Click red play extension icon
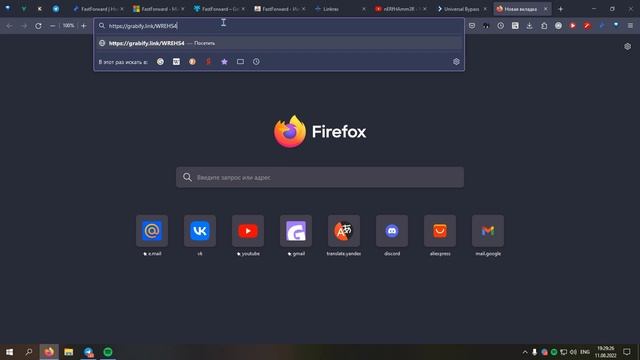 pos(573,26)
